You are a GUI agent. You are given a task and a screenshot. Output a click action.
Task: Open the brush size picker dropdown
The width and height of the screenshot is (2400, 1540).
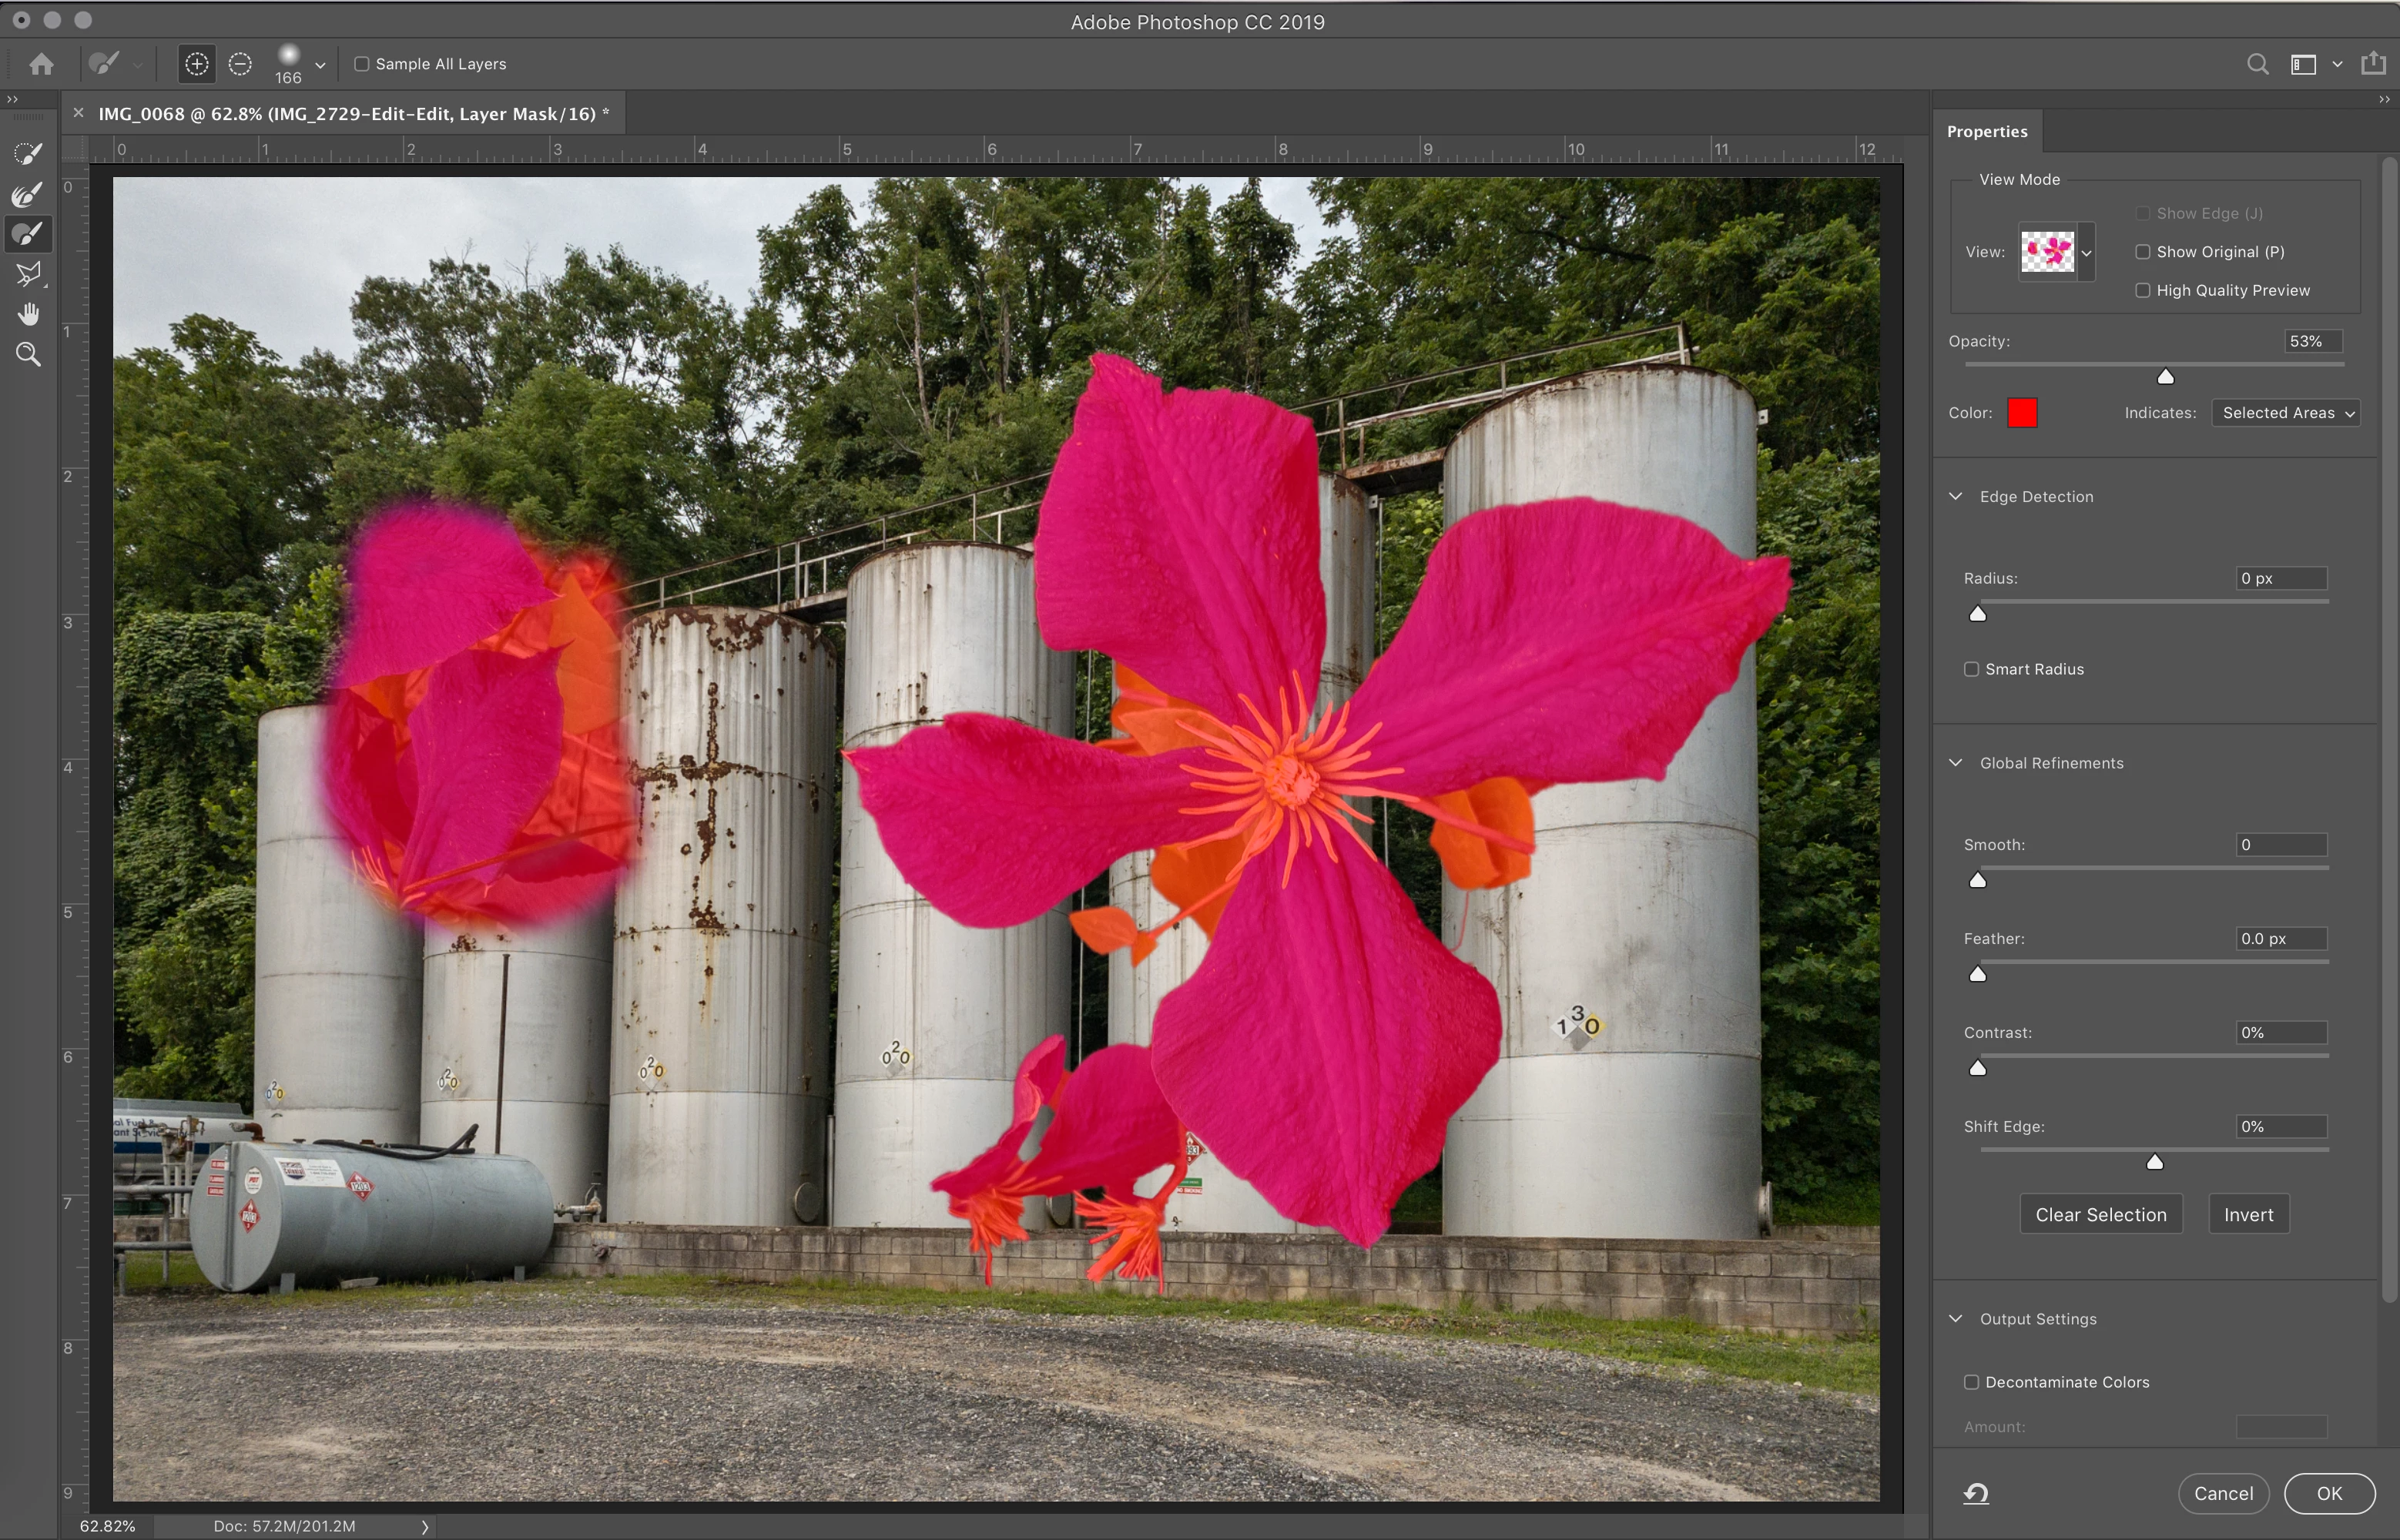click(320, 65)
